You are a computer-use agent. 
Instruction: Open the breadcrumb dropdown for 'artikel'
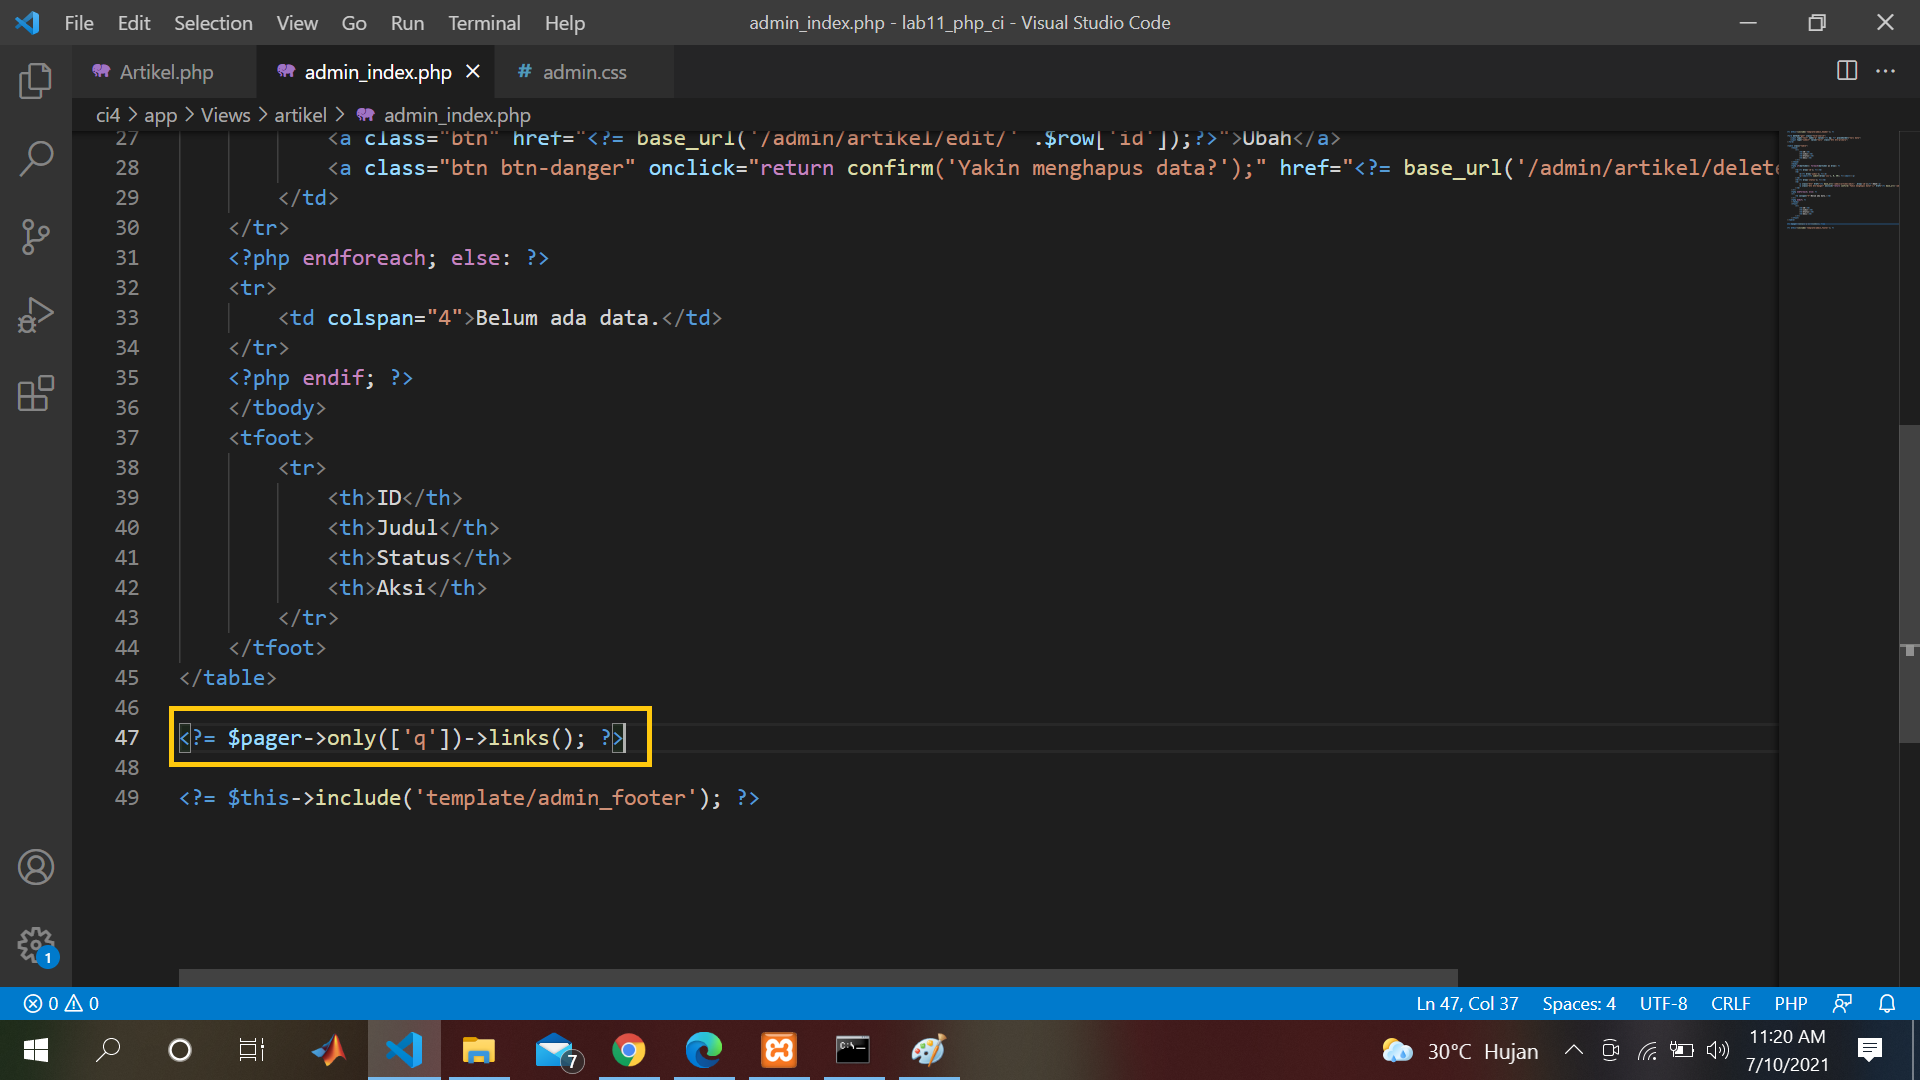click(300, 115)
